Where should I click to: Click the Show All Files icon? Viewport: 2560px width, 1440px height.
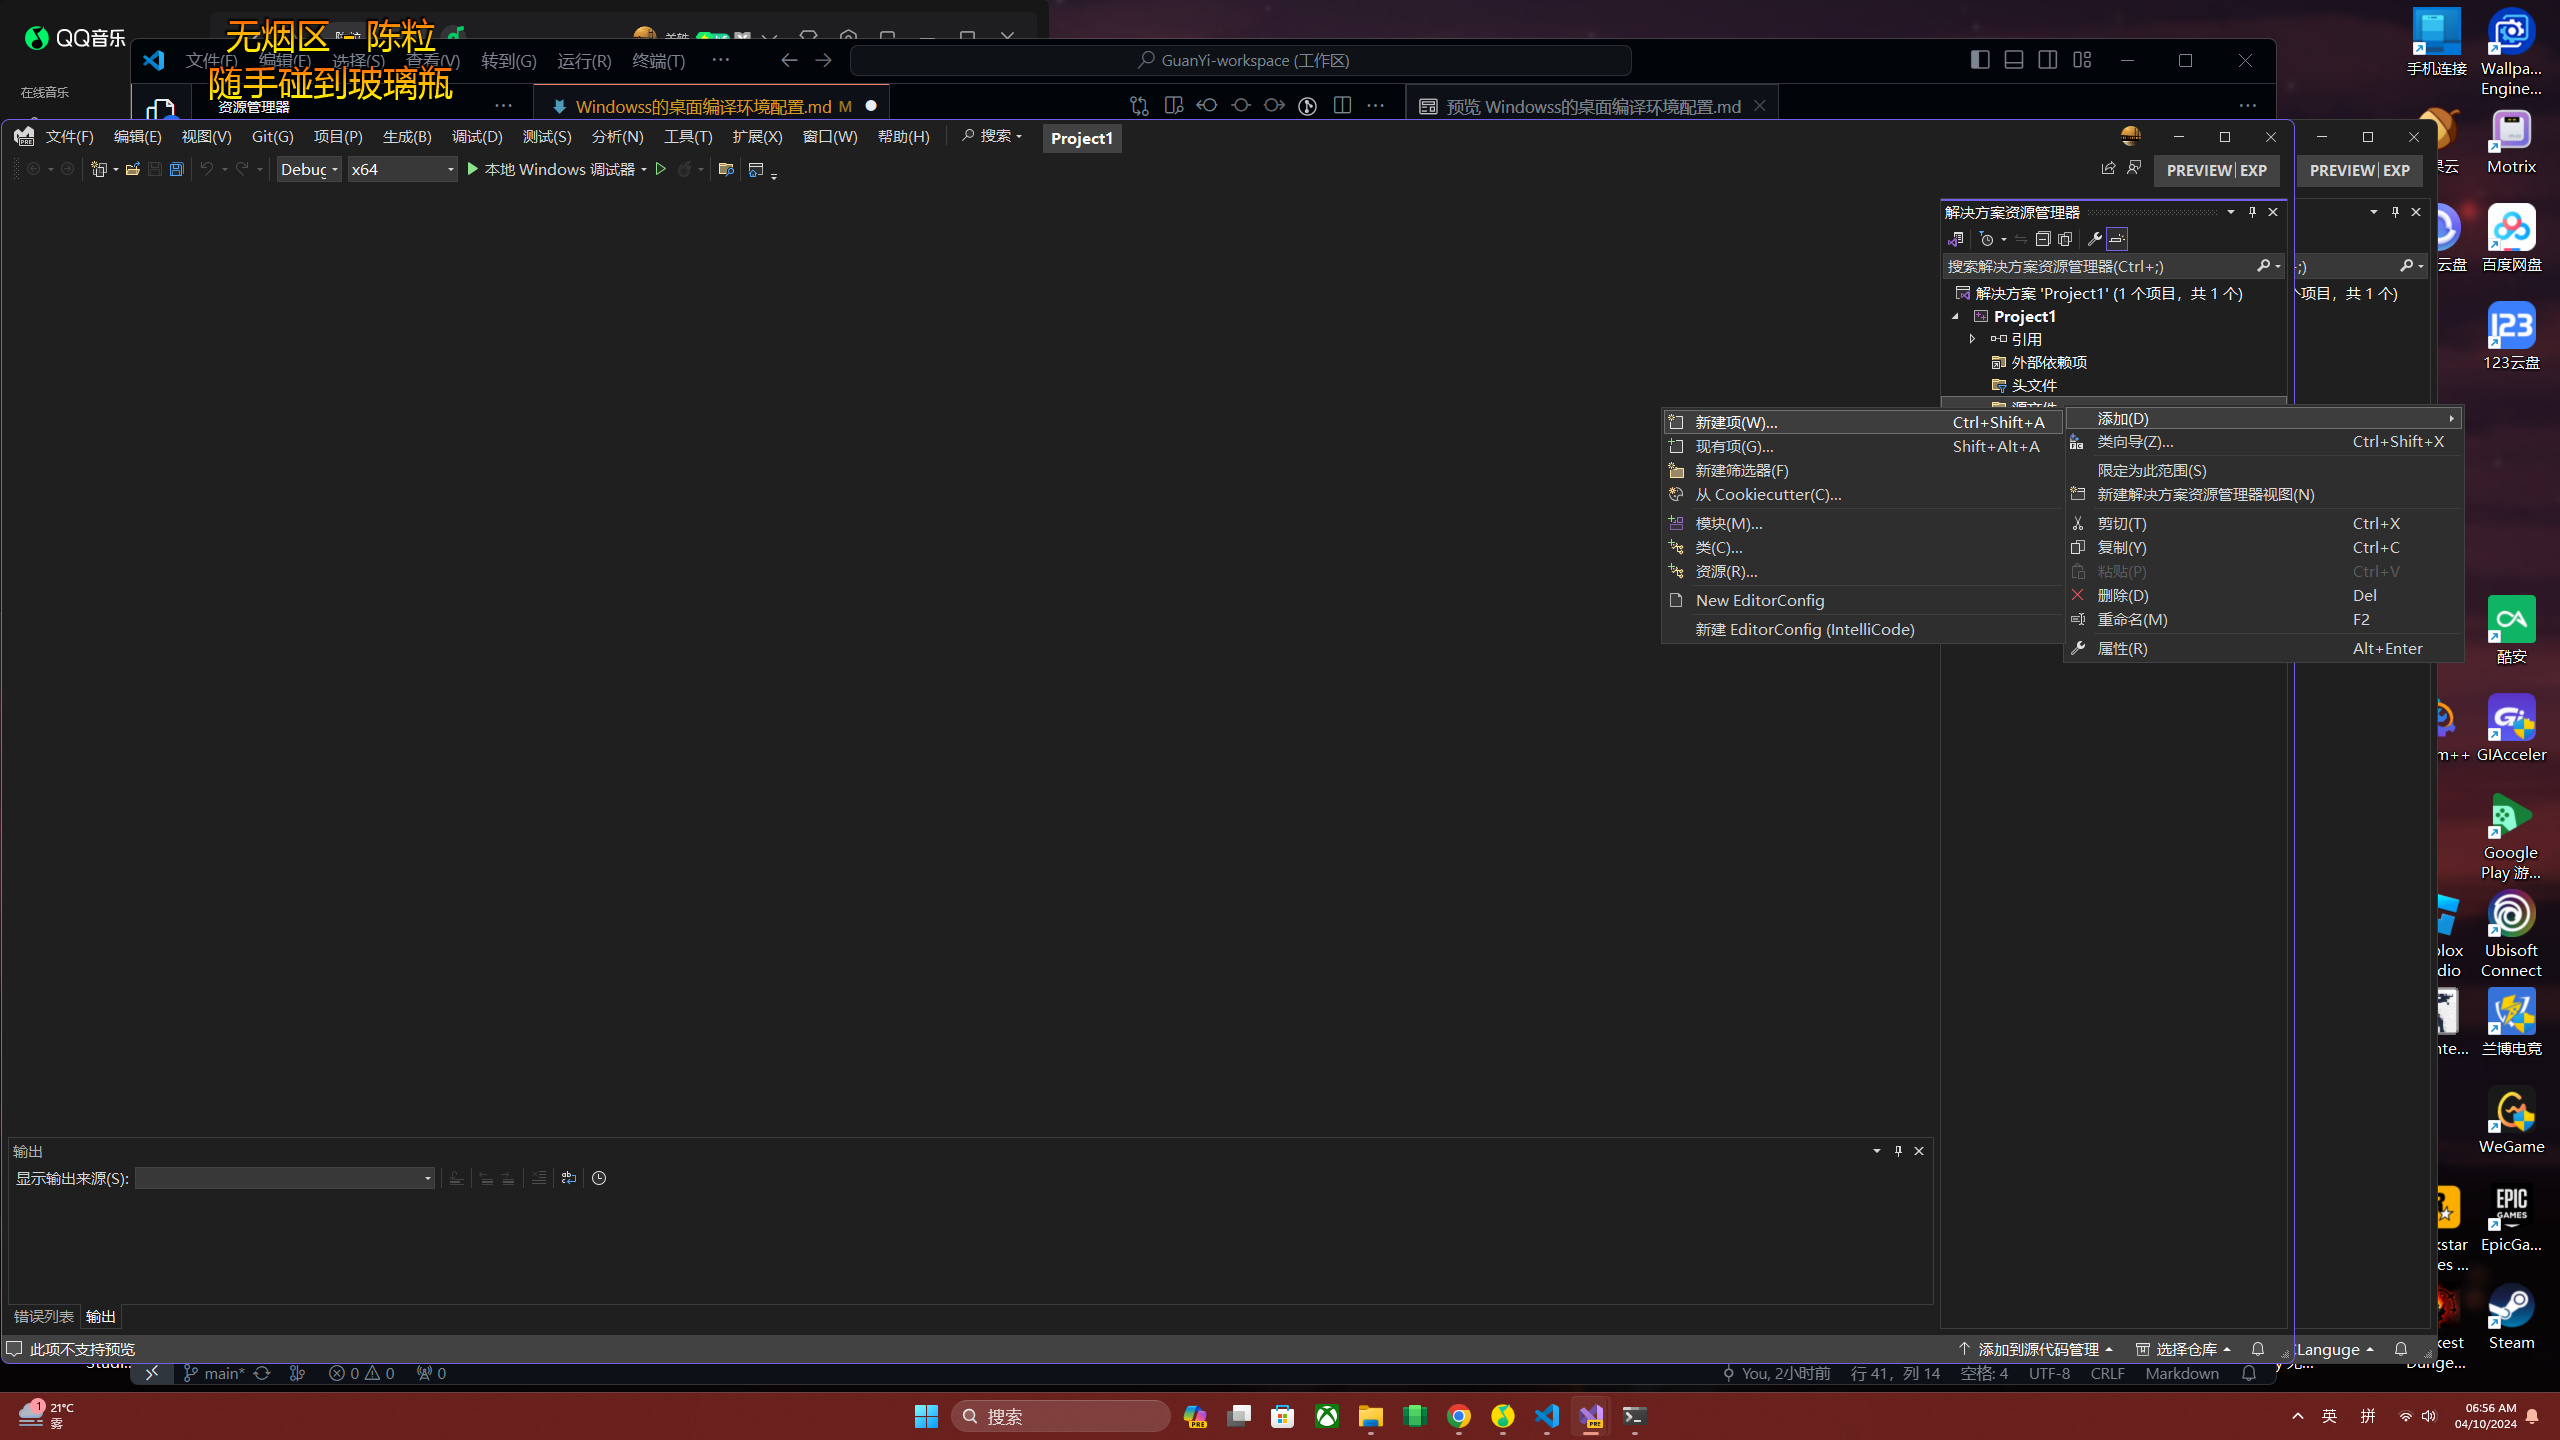point(2065,239)
